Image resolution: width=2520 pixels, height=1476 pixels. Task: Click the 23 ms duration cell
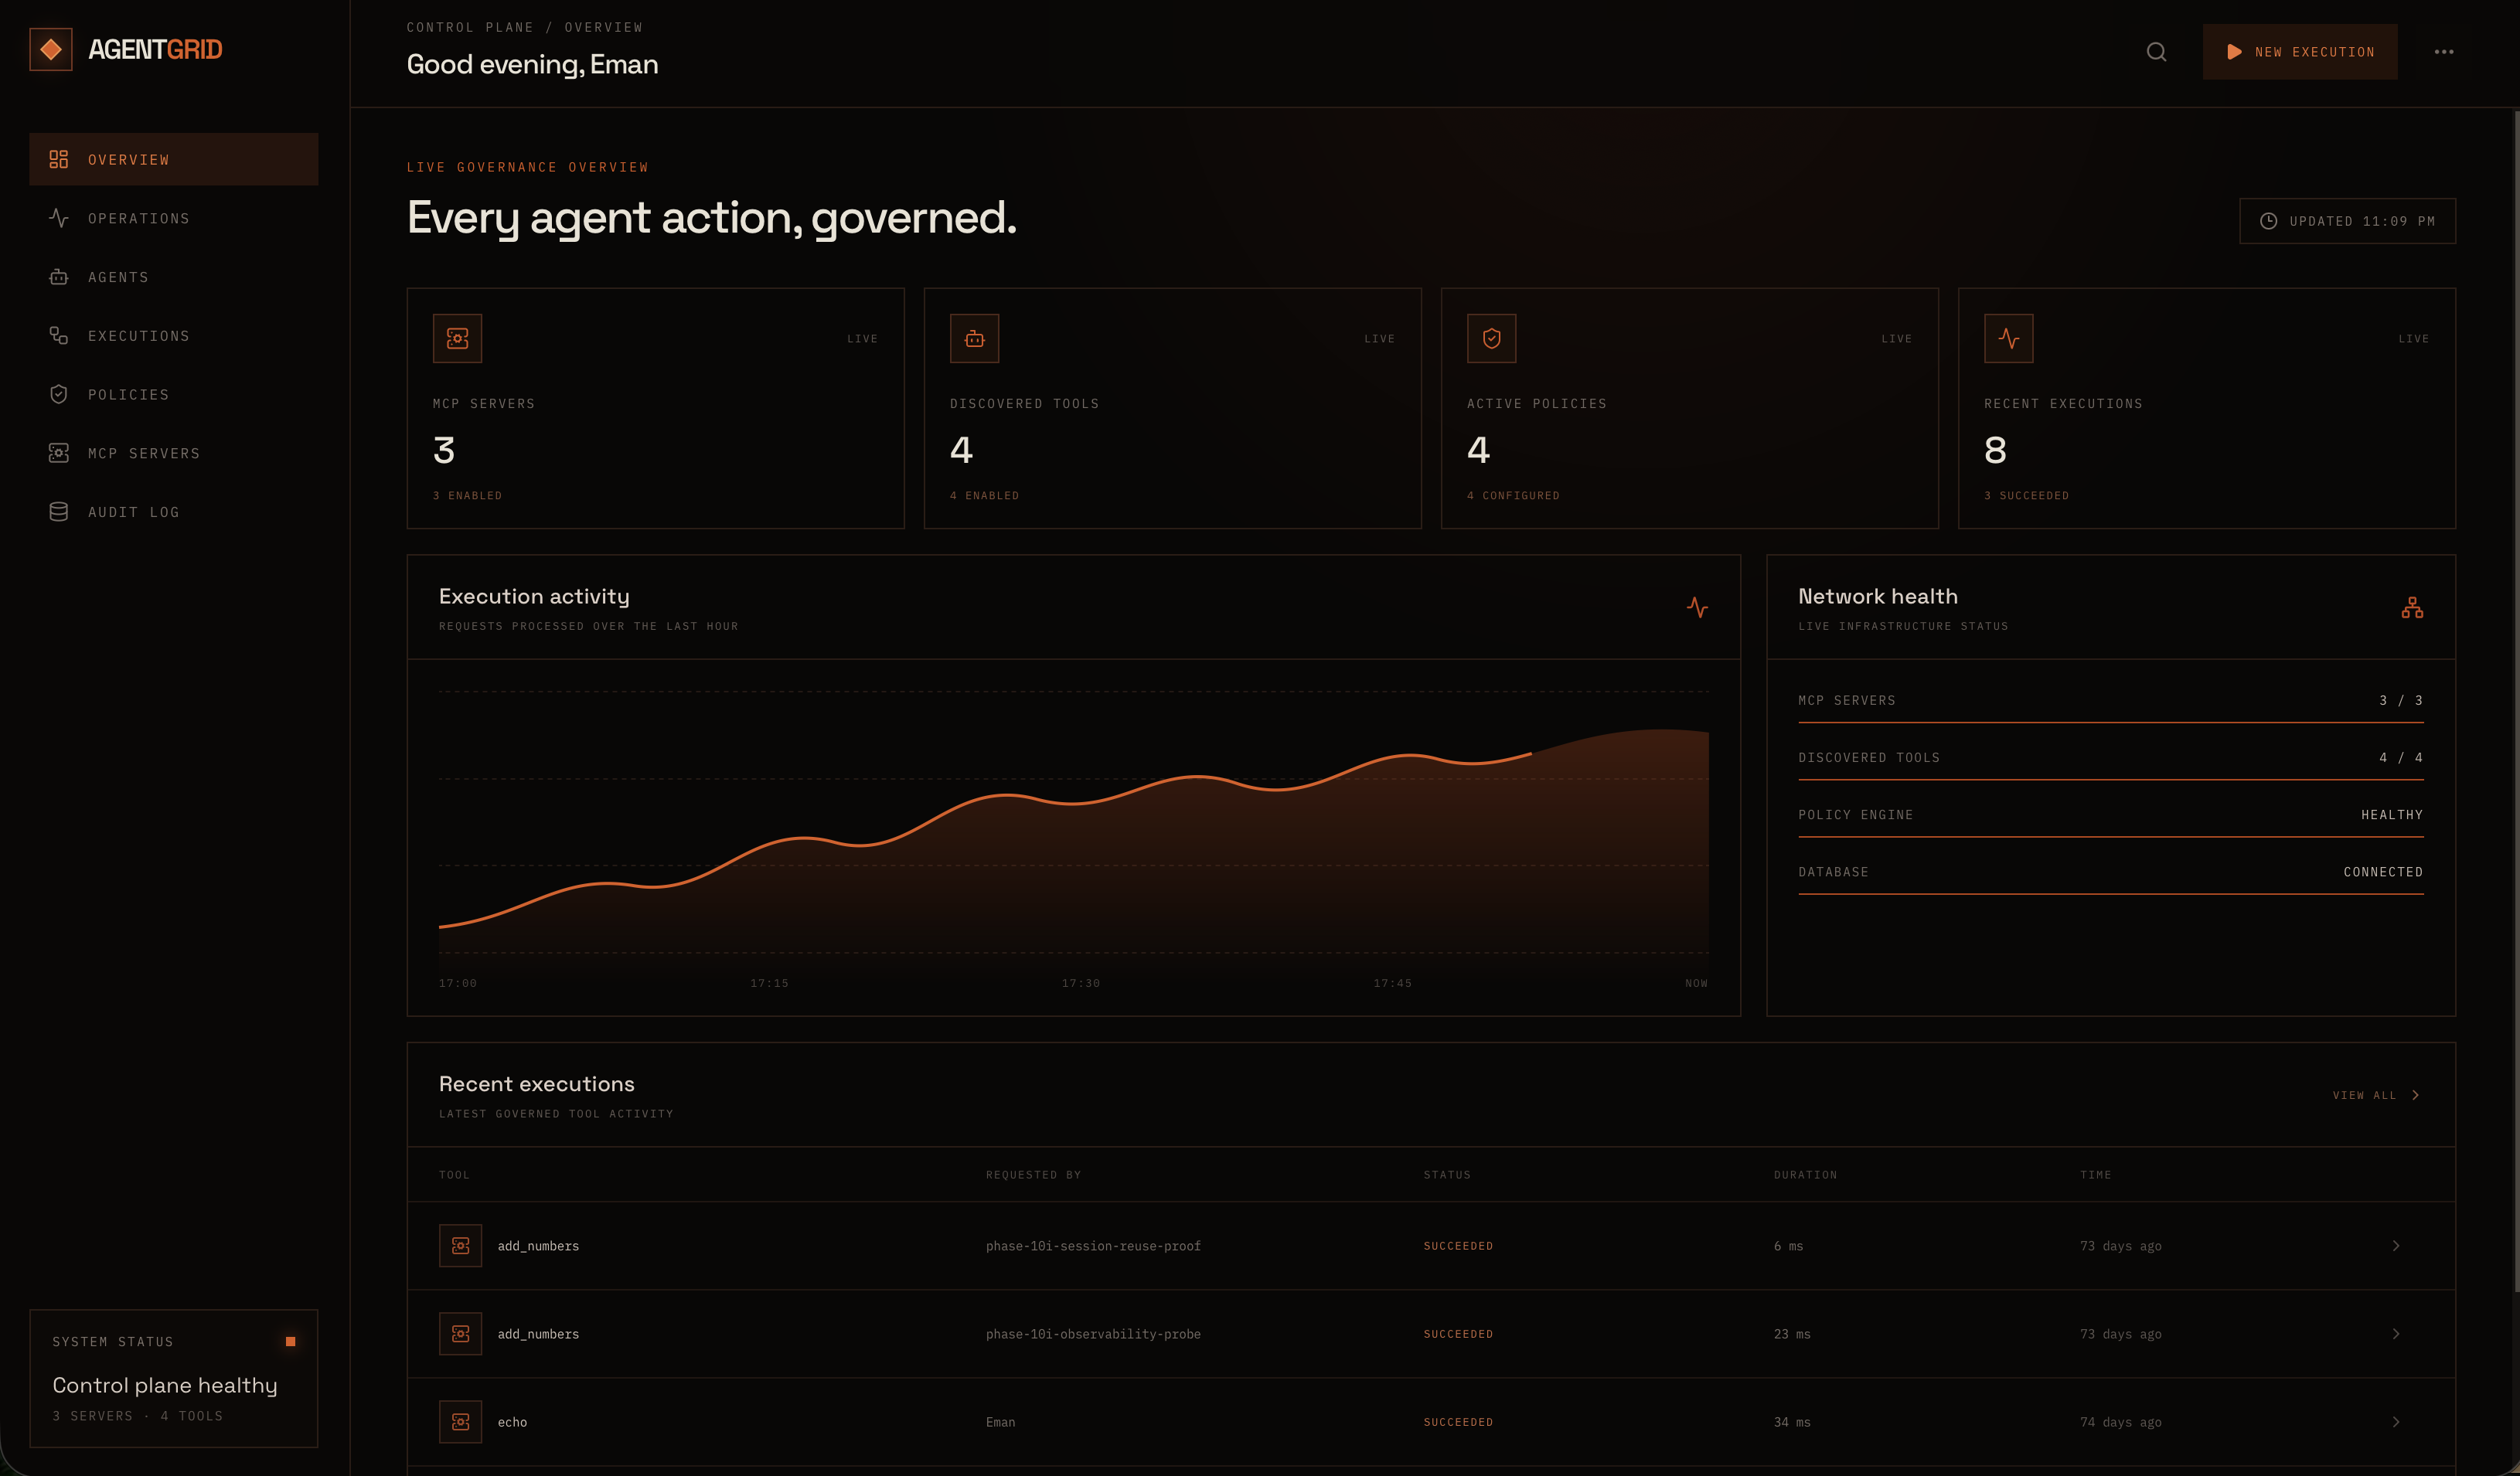pos(1792,1334)
